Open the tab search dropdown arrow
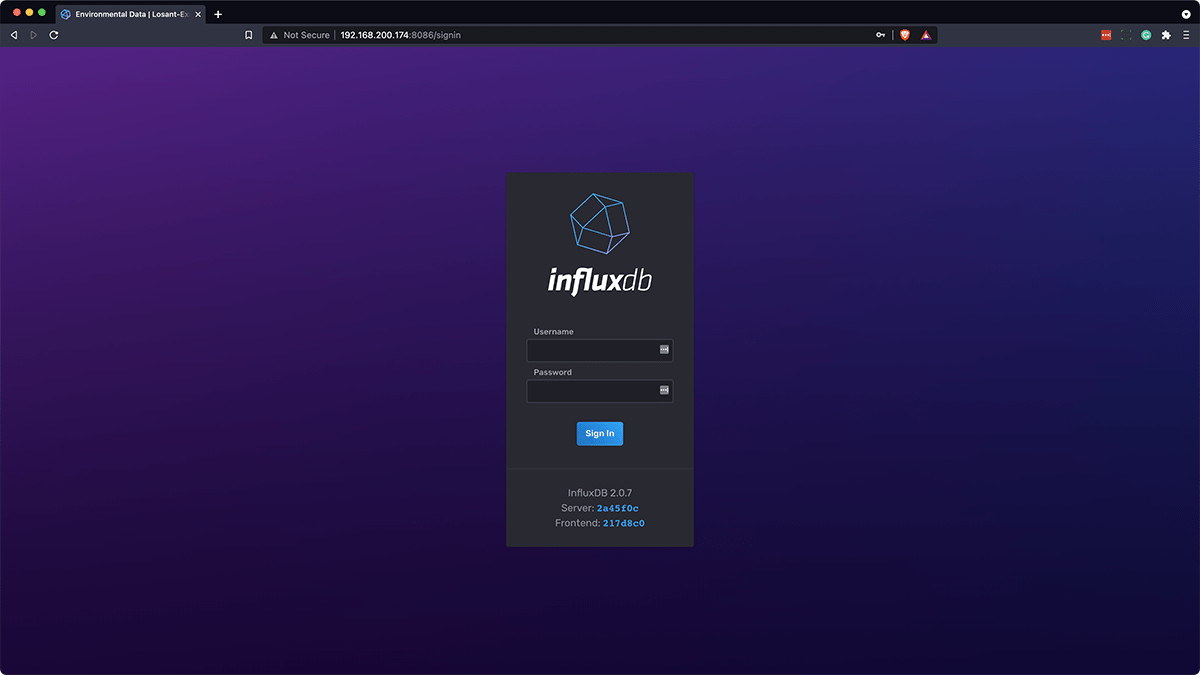The height and width of the screenshot is (675, 1200). 1186,14
